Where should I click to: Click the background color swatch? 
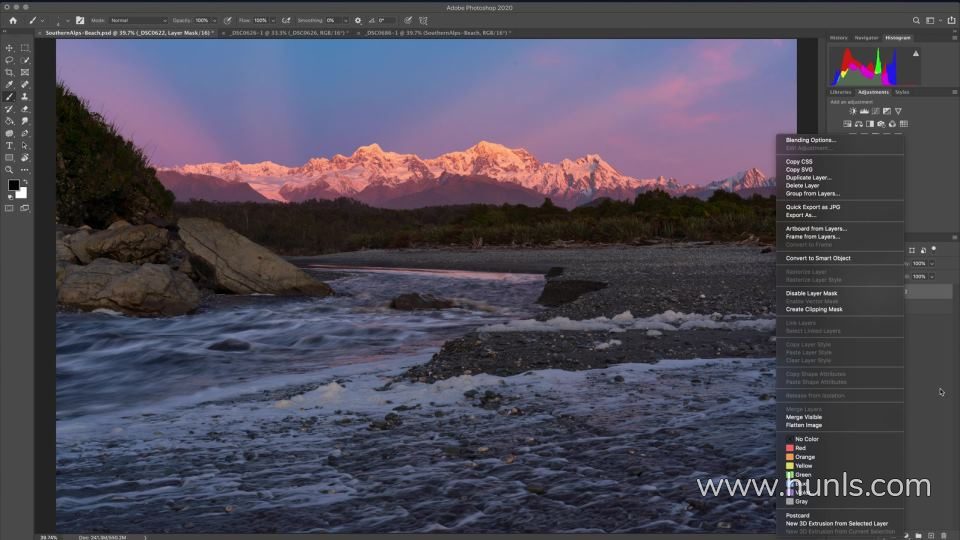(23, 194)
